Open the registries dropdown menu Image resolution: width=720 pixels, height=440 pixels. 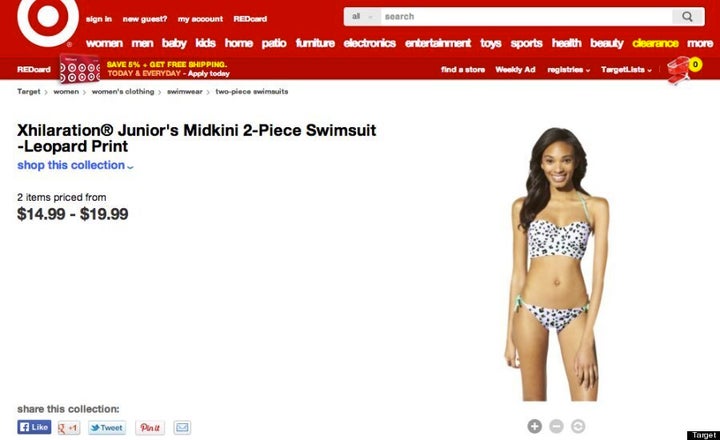pyautogui.click(x=568, y=70)
